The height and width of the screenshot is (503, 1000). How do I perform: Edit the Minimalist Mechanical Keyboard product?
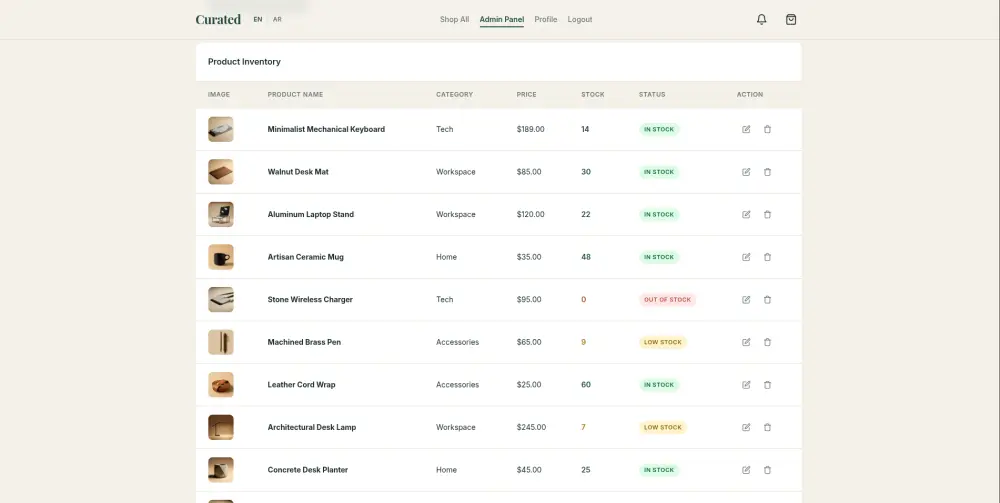click(746, 129)
